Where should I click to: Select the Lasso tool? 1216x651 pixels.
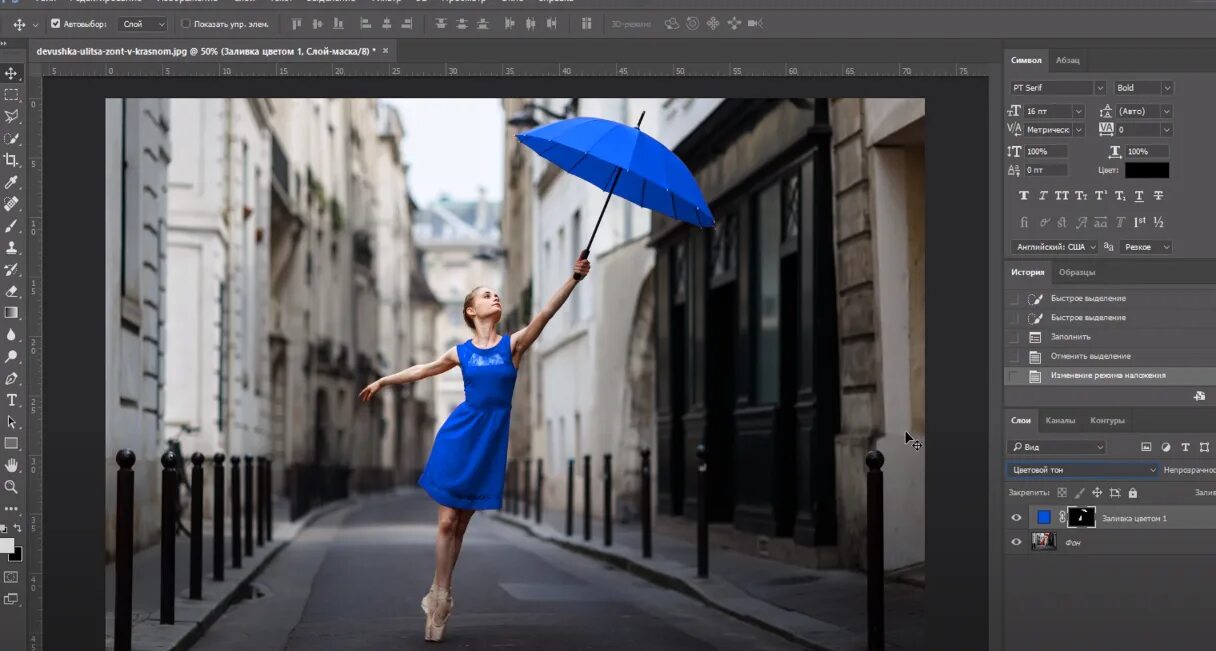11,117
